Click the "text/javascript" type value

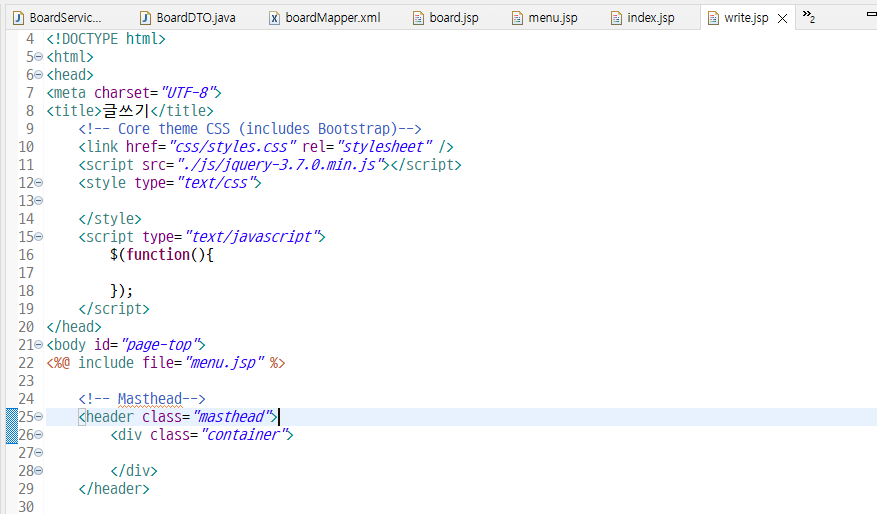(x=251, y=237)
